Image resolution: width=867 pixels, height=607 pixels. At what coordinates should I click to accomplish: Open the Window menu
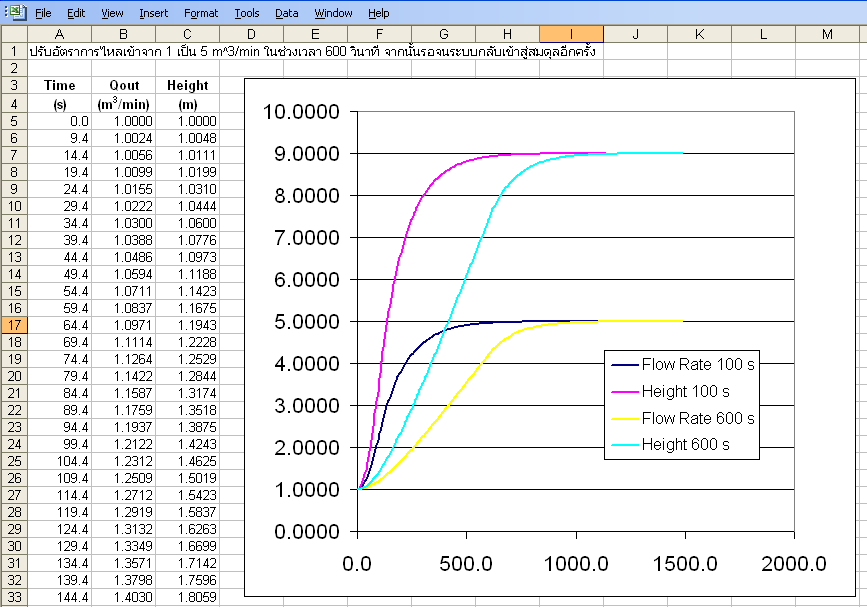333,13
